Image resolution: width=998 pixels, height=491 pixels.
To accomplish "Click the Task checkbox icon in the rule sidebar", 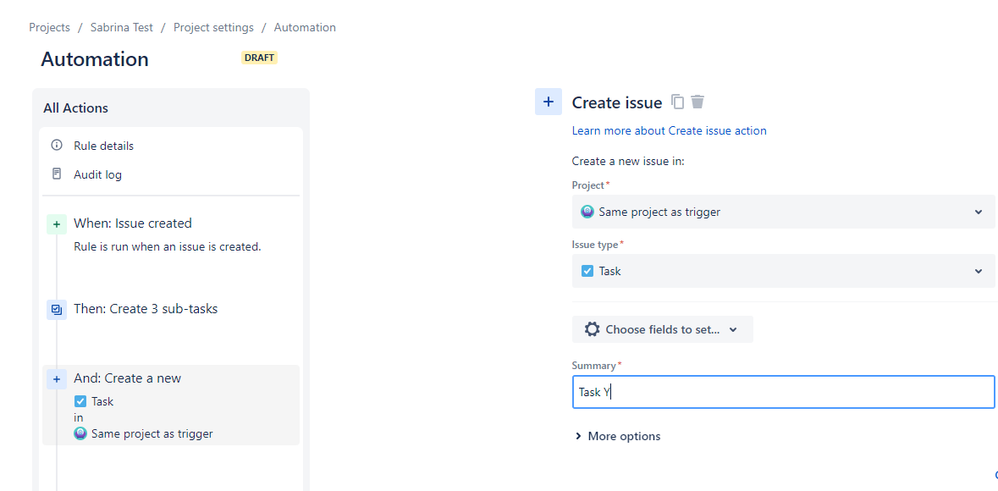I will [80, 401].
